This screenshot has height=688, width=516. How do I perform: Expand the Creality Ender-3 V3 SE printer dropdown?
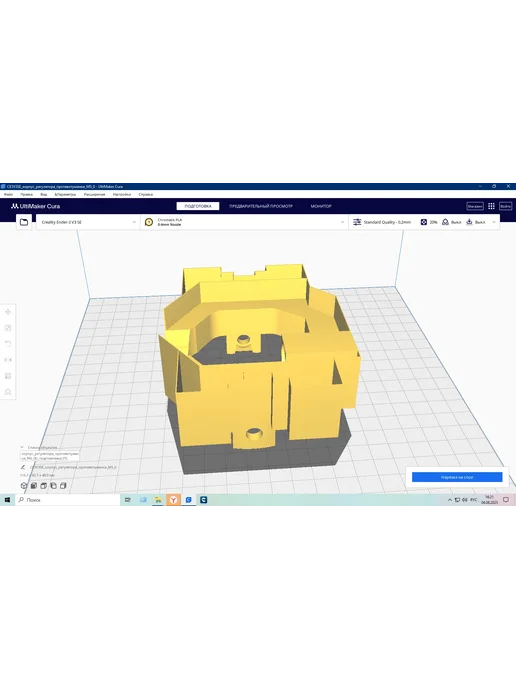point(88,222)
